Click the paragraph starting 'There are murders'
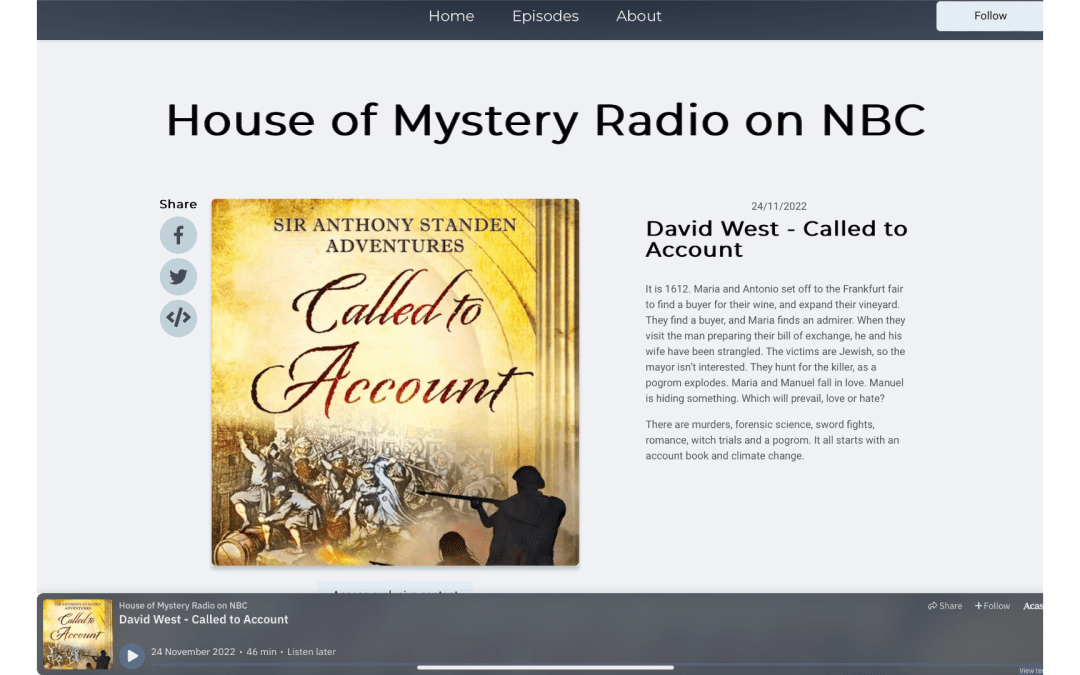 pyautogui.click(x=772, y=440)
